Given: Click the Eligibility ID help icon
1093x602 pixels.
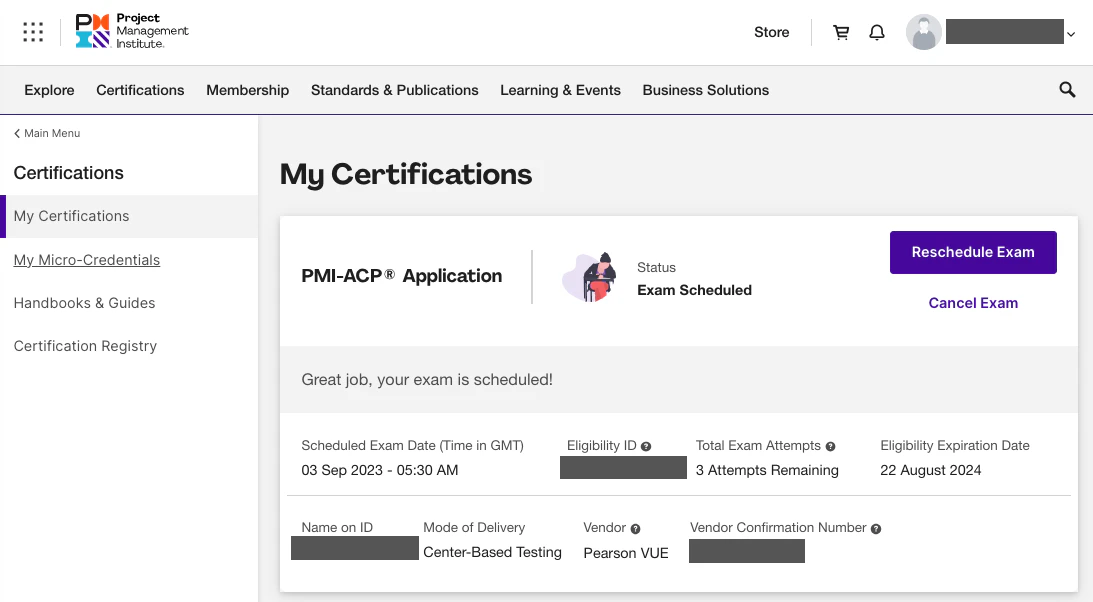Looking at the screenshot, I should pos(646,447).
